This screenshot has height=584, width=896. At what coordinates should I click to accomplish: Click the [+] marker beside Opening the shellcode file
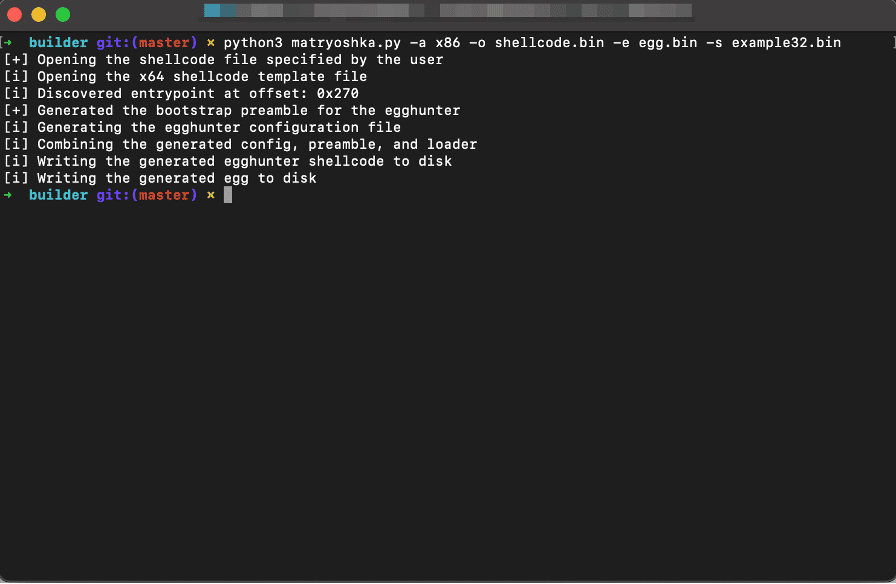[16, 59]
